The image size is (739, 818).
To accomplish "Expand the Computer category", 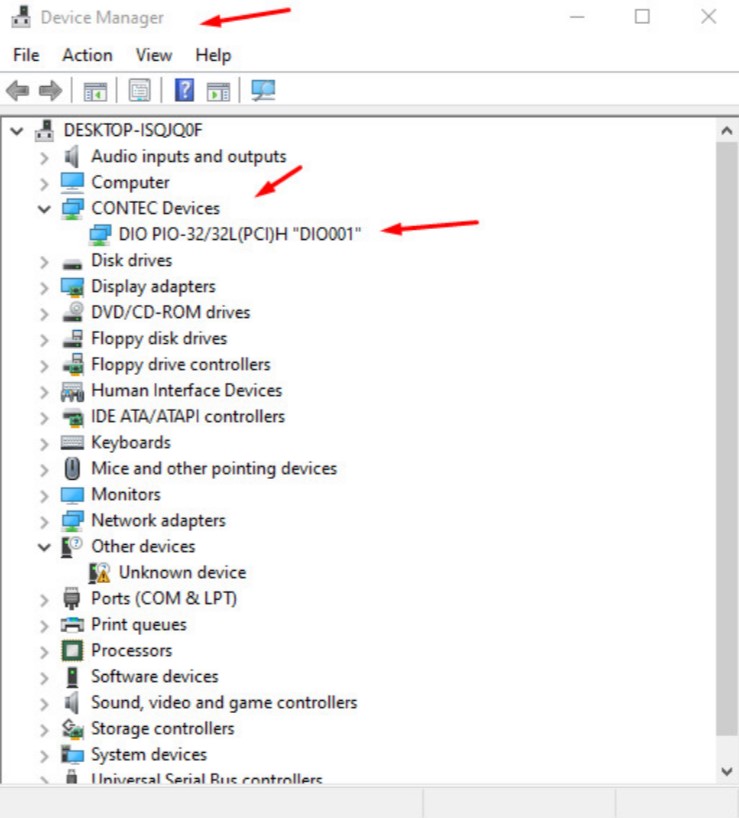I will click(x=44, y=184).
